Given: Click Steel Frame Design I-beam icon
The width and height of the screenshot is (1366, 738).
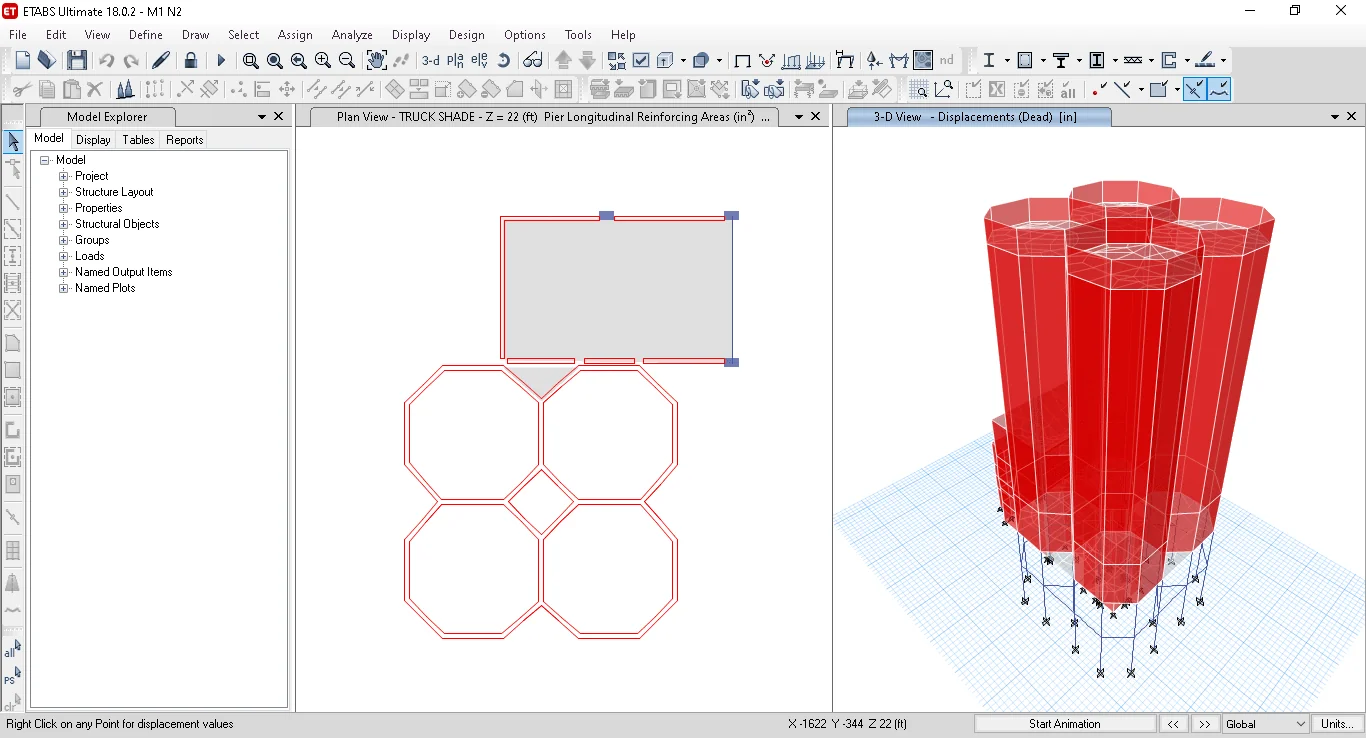Looking at the screenshot, I should (990, 61).
